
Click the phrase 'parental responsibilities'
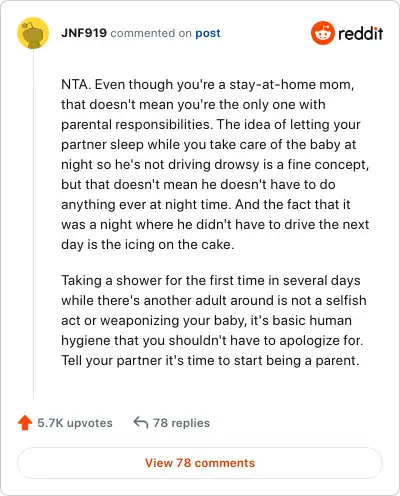click(x=136, y=125)
